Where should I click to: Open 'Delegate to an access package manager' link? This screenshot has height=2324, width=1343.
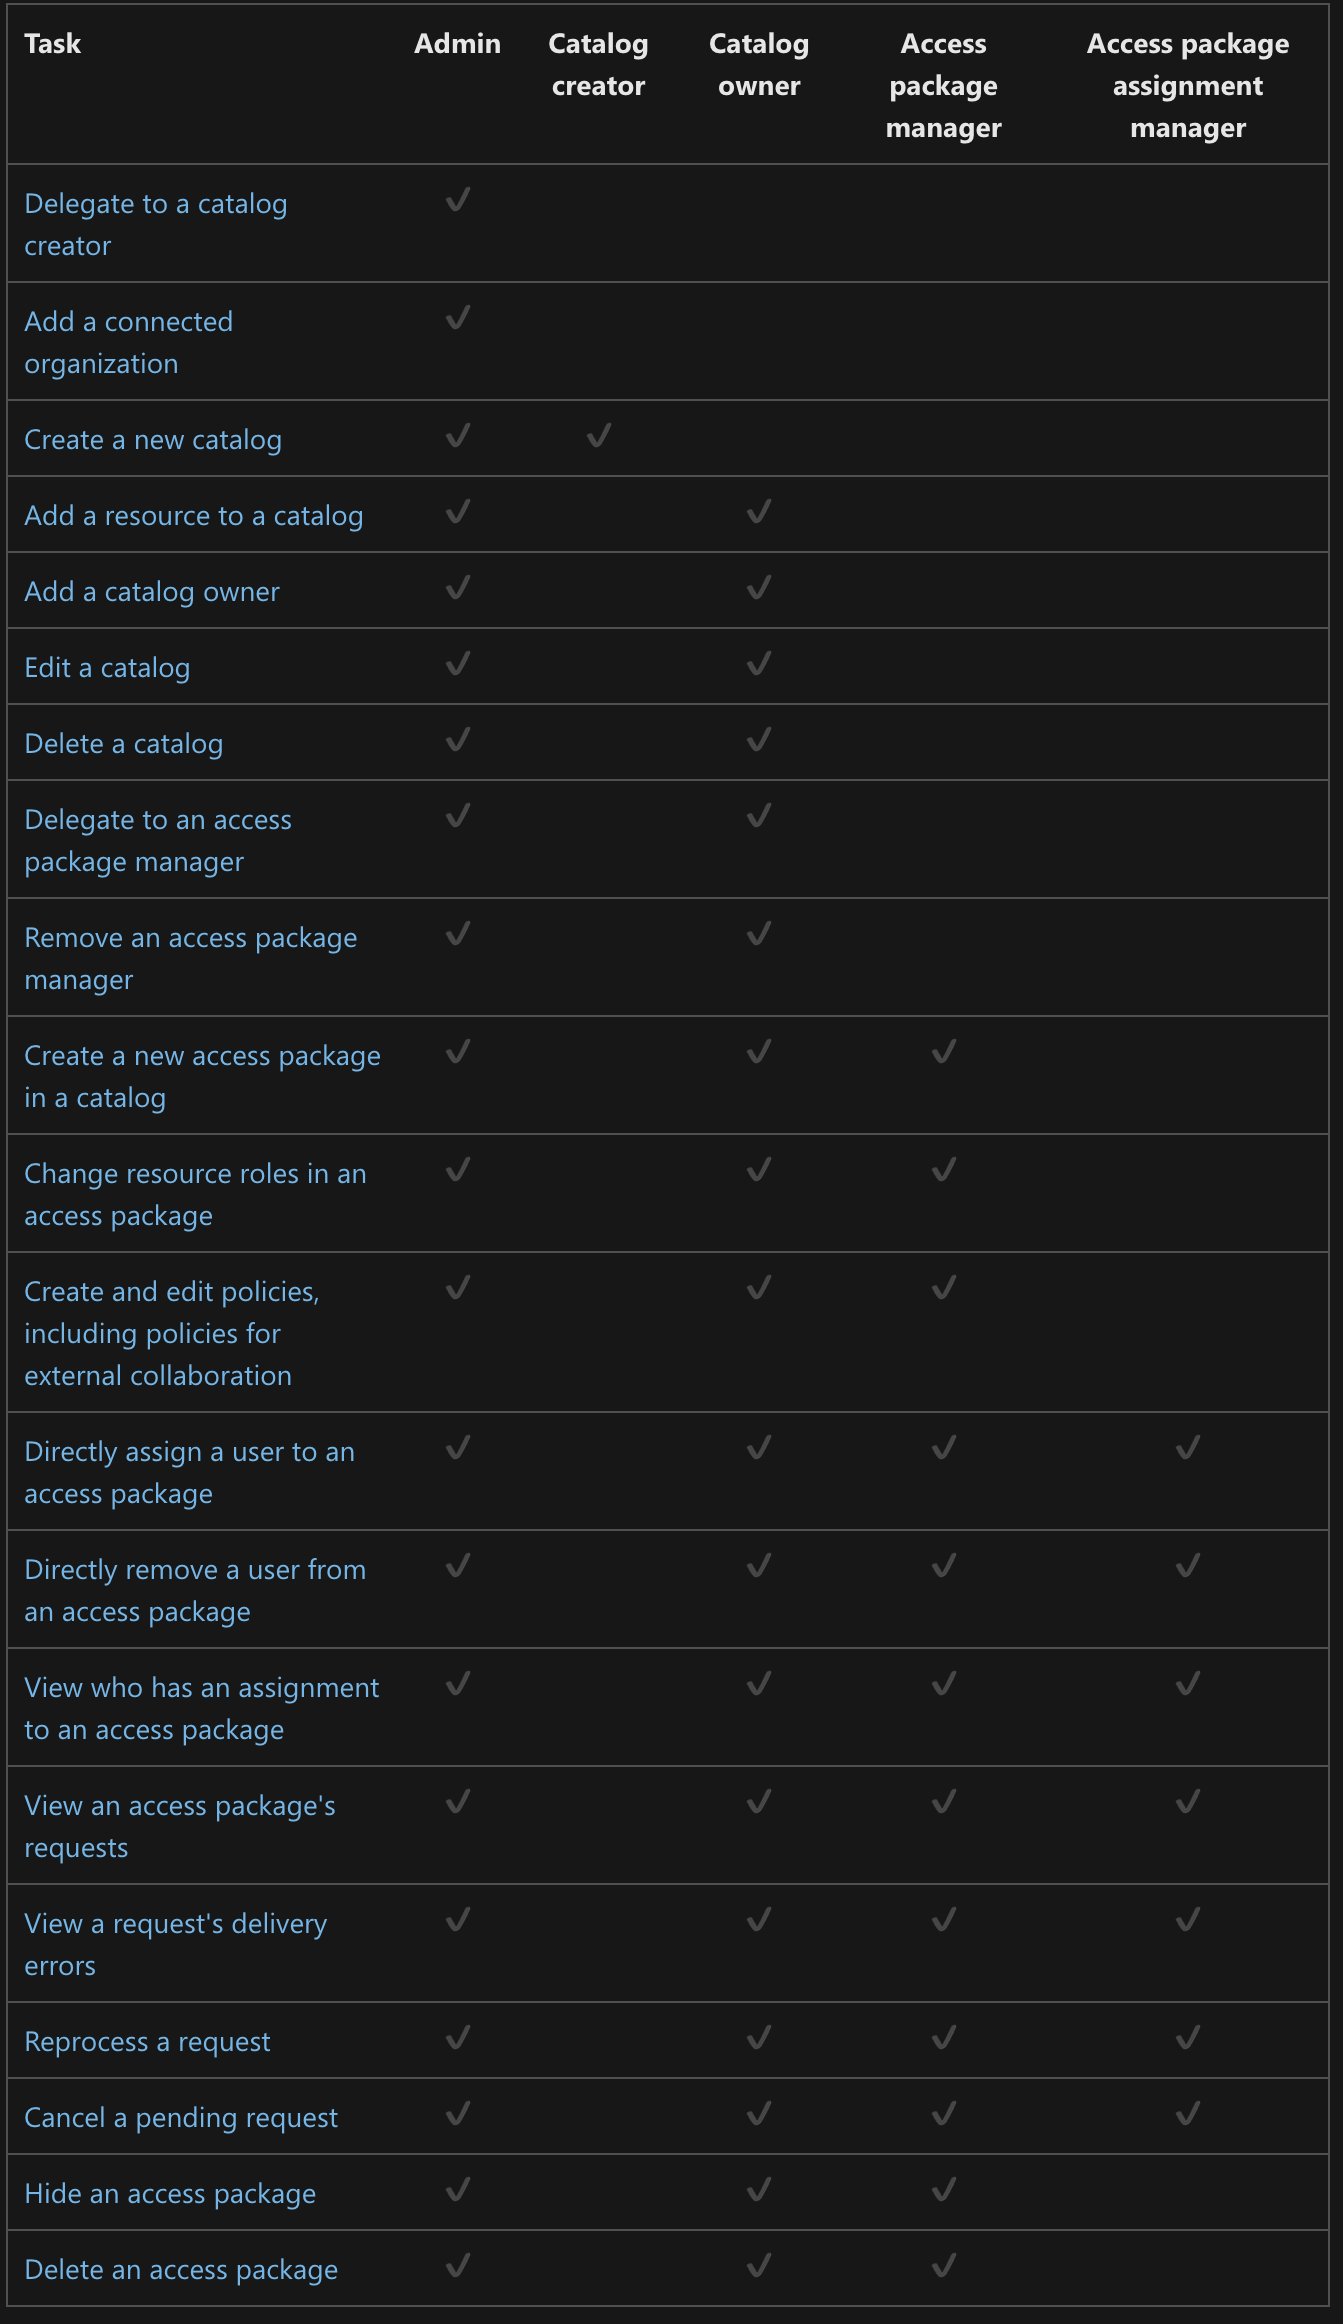pos(158,840)
